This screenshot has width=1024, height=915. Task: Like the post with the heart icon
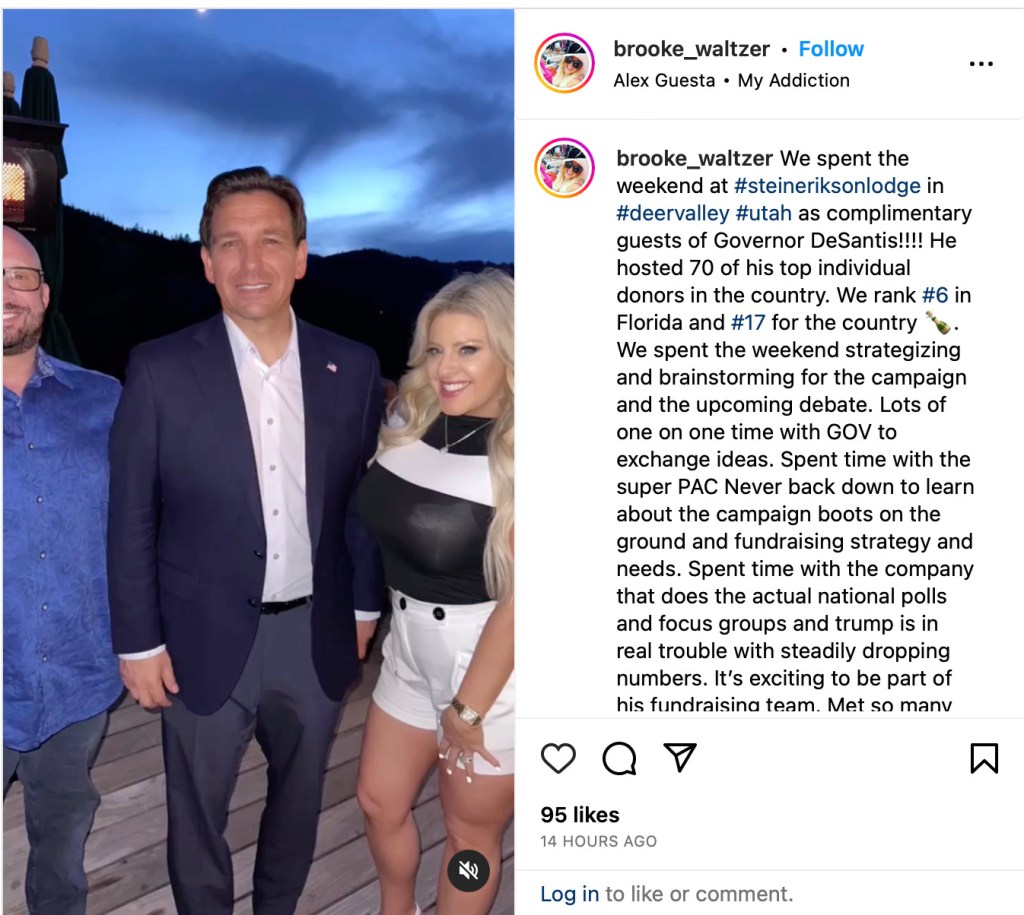pos(558,758)
